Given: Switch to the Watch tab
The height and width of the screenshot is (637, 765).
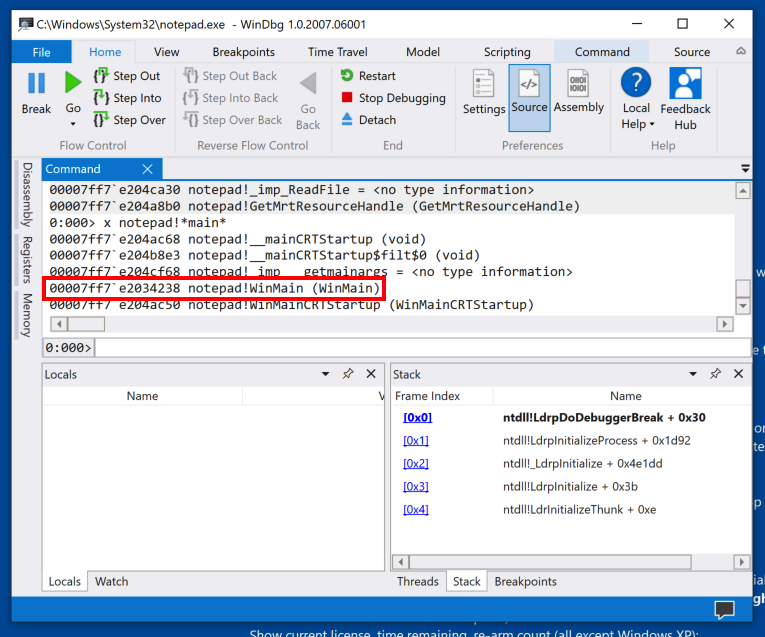Looking at the screenshot, I should point(111,581).
